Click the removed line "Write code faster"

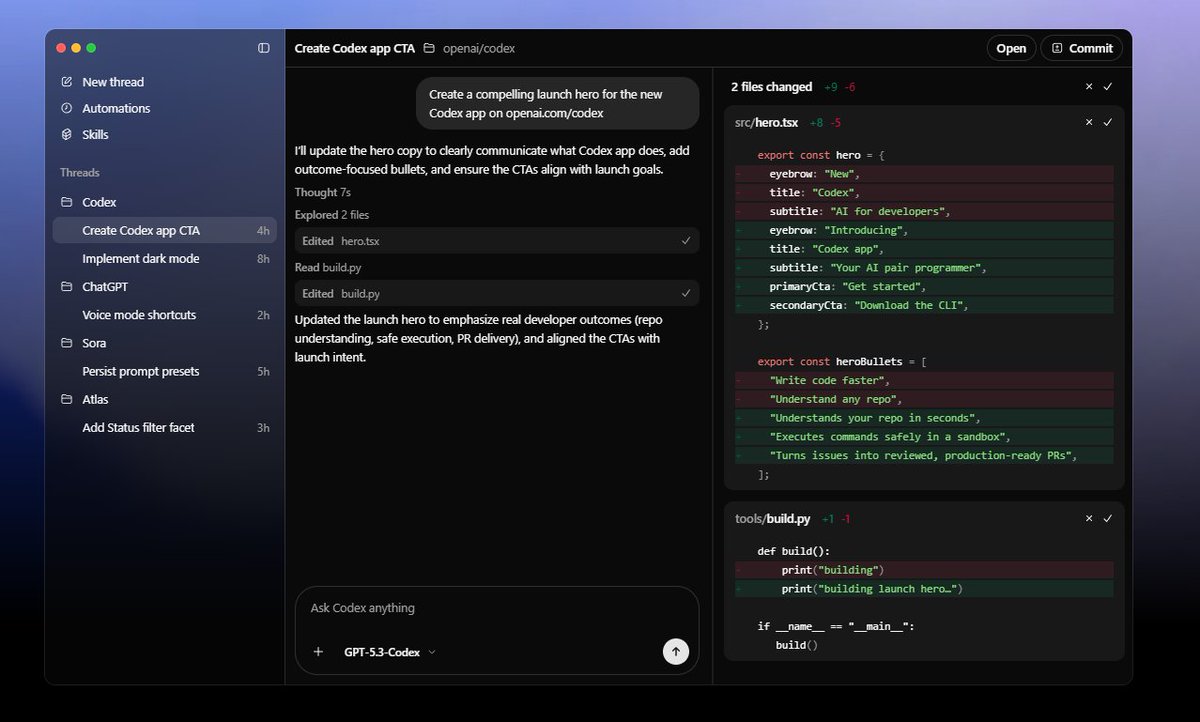point(924,380)
